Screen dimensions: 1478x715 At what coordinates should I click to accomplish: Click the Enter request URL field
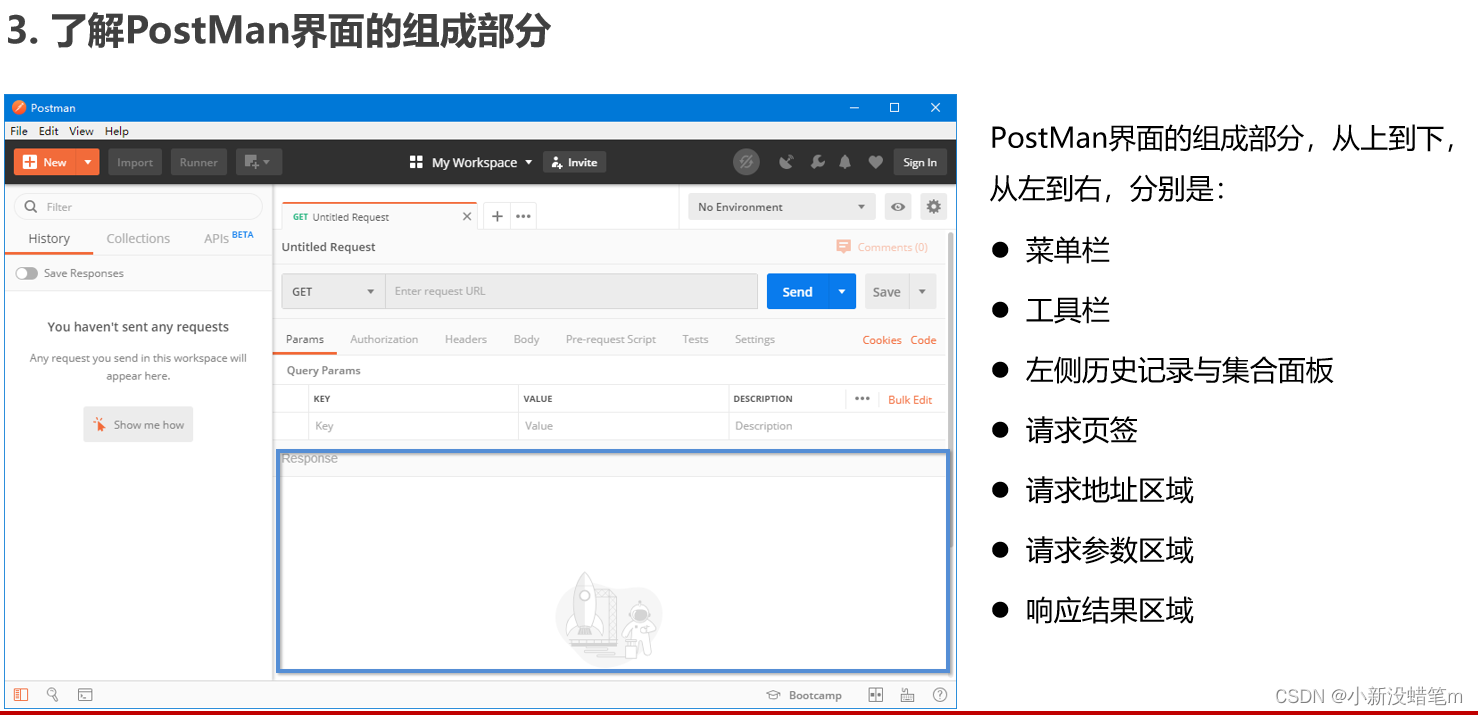[x=572, y=291]
